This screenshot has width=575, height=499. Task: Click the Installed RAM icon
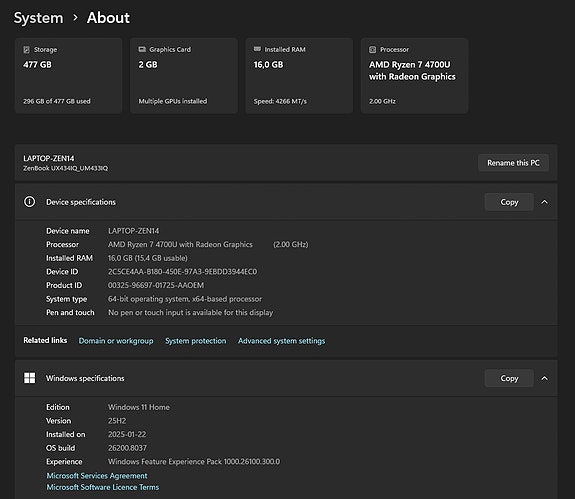coord(257,49)
